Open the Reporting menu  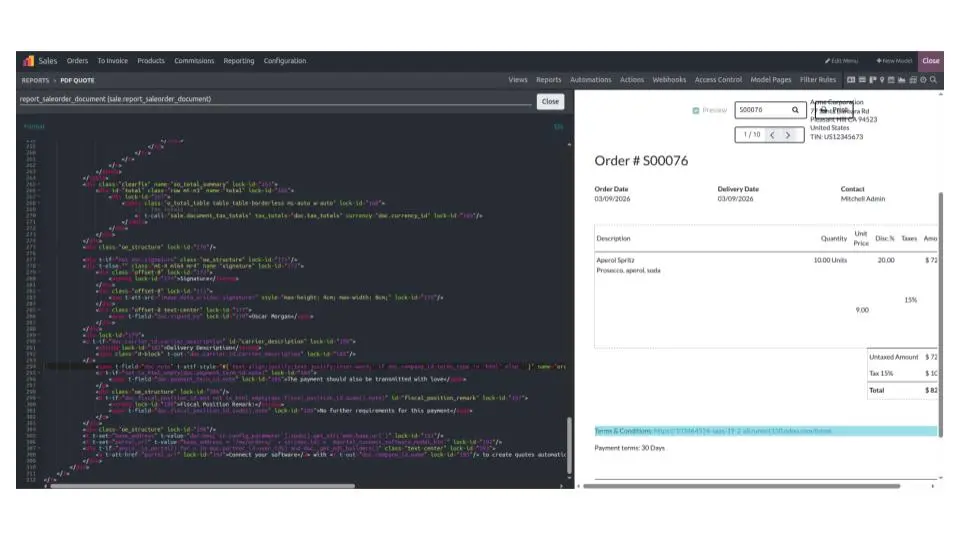pos(238,61)
